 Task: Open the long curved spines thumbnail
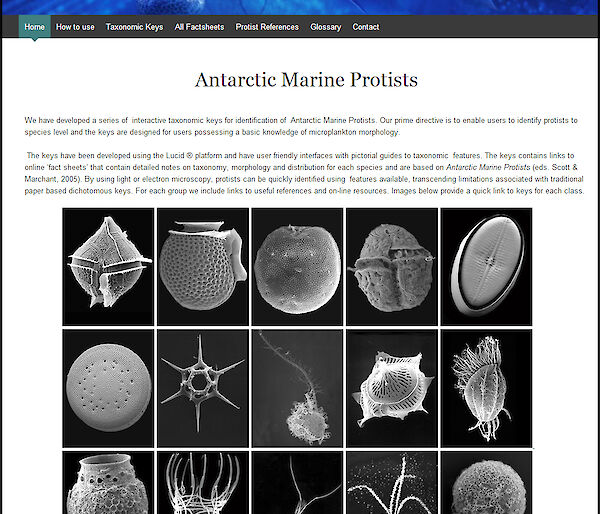[x=203, y=483]
